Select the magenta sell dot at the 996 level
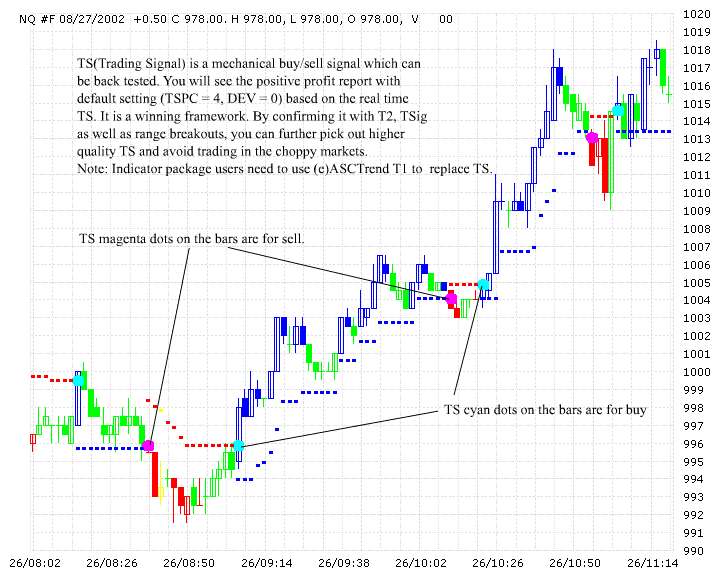Viewport: 719px width, 576px height. tap(148, 446)
